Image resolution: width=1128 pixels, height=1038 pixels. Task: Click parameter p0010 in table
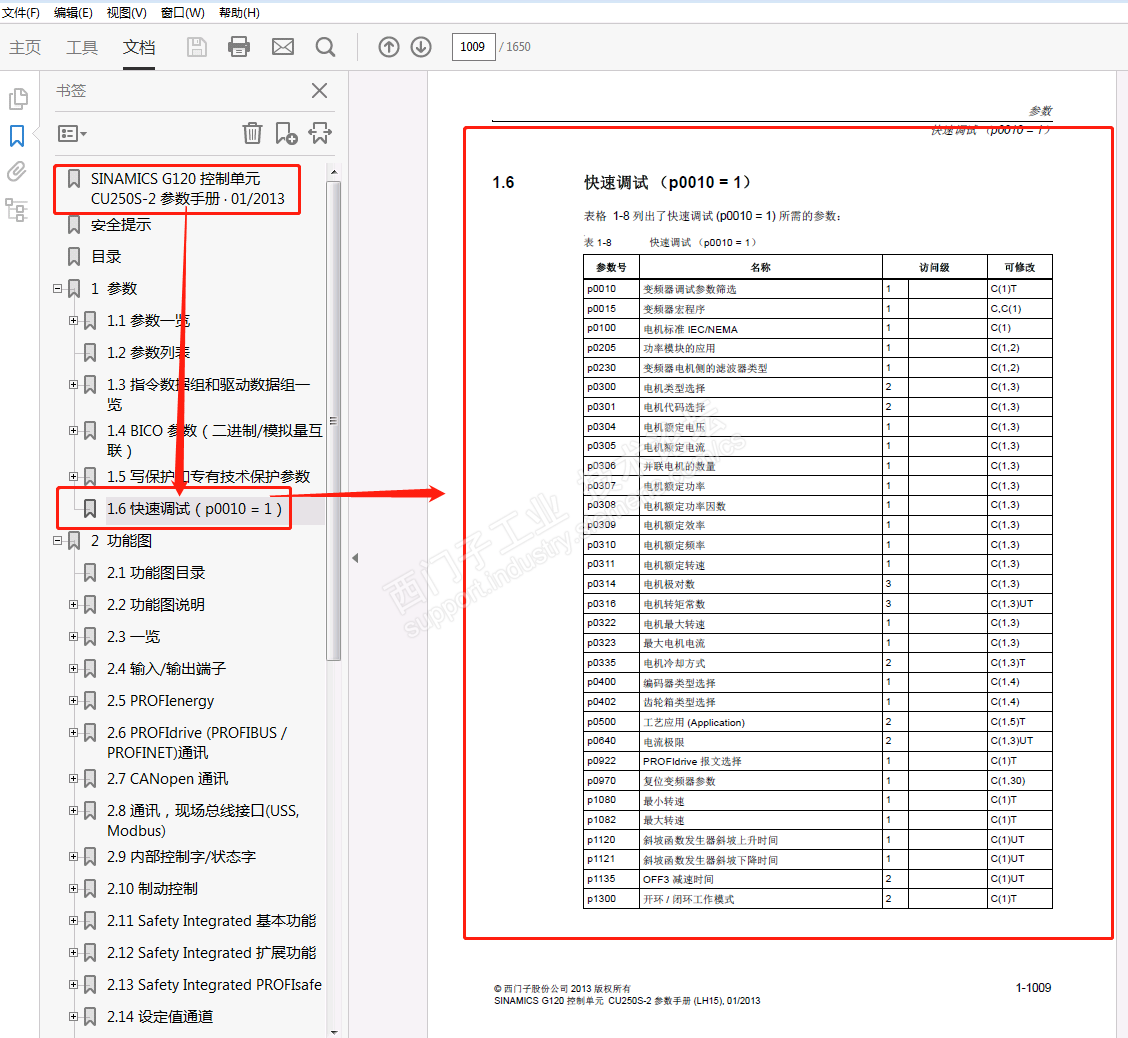point(601,289)
